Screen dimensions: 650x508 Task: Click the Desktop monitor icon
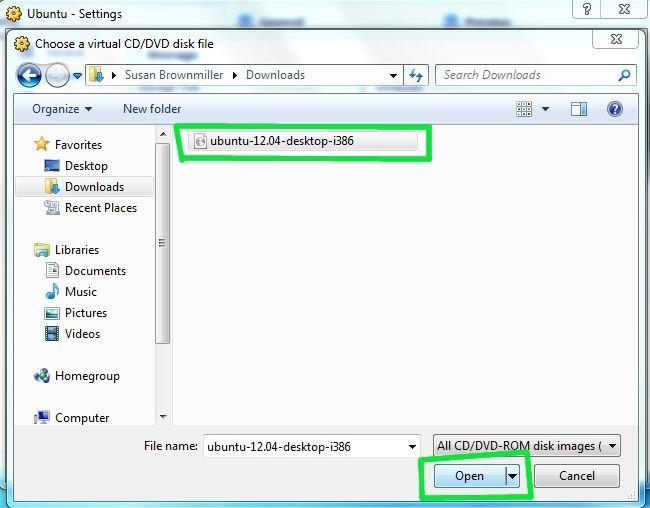point(52,166)
